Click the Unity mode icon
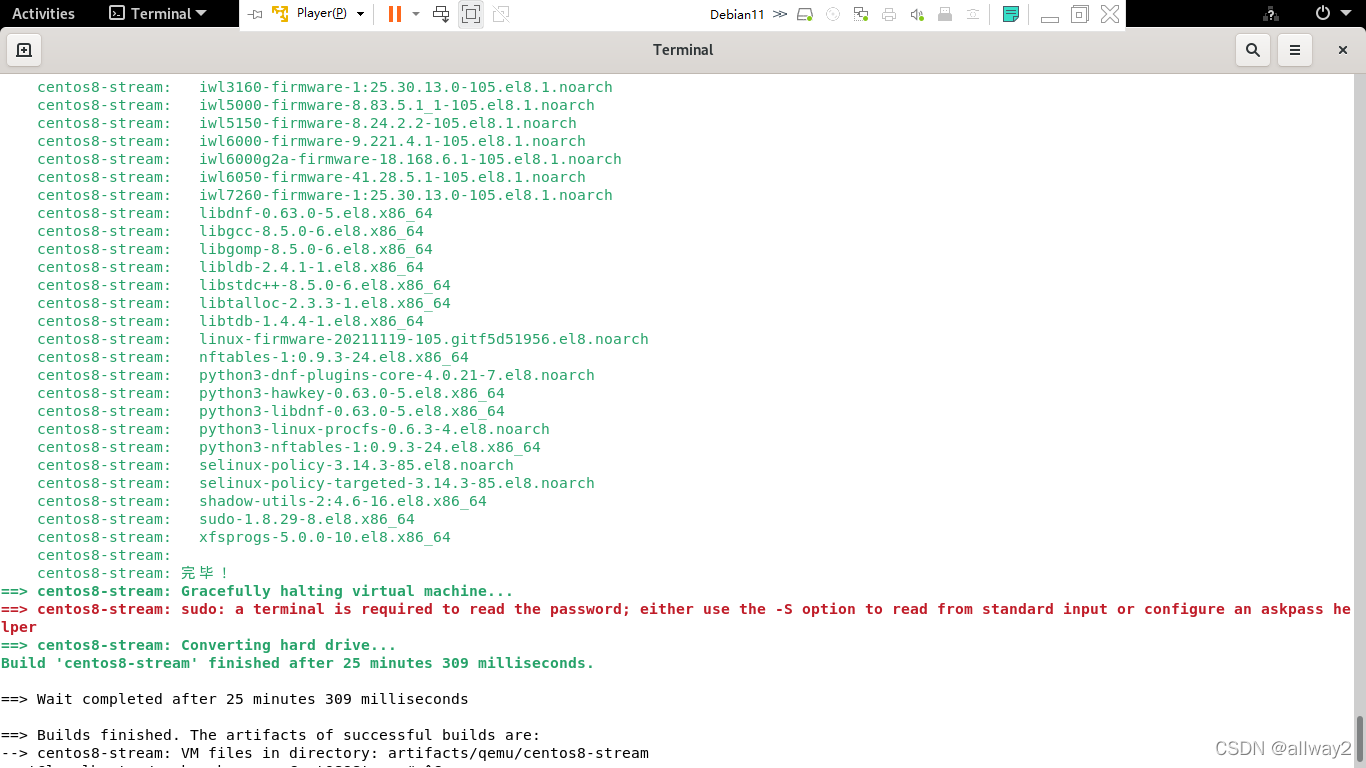Viewport: 1366px width, 768px height. point(501,14)
